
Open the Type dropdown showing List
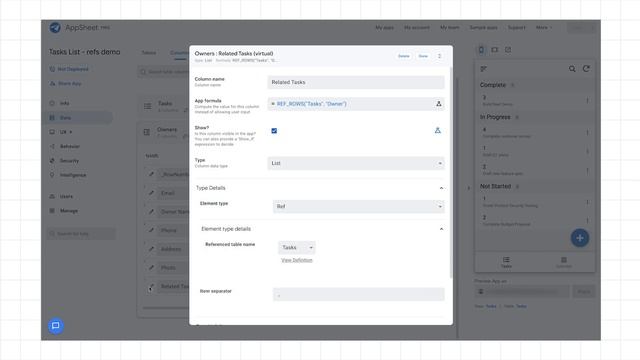point(356,163)
